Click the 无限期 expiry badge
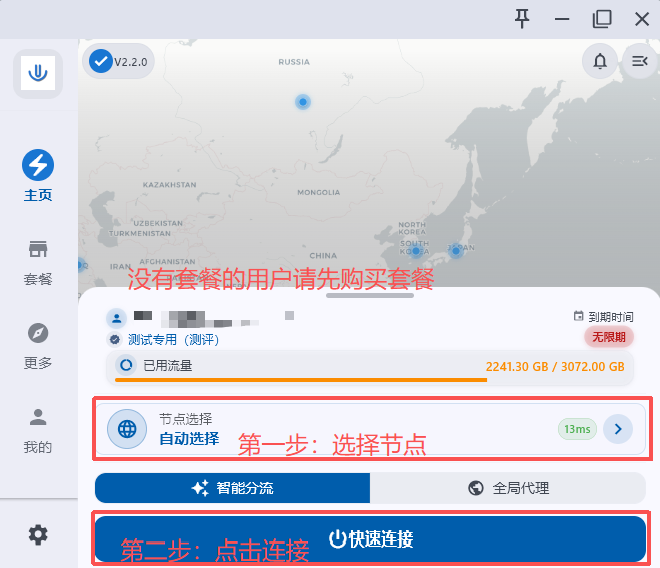The width and height of the screenshot is (660, 568). [x=609, y=337]
